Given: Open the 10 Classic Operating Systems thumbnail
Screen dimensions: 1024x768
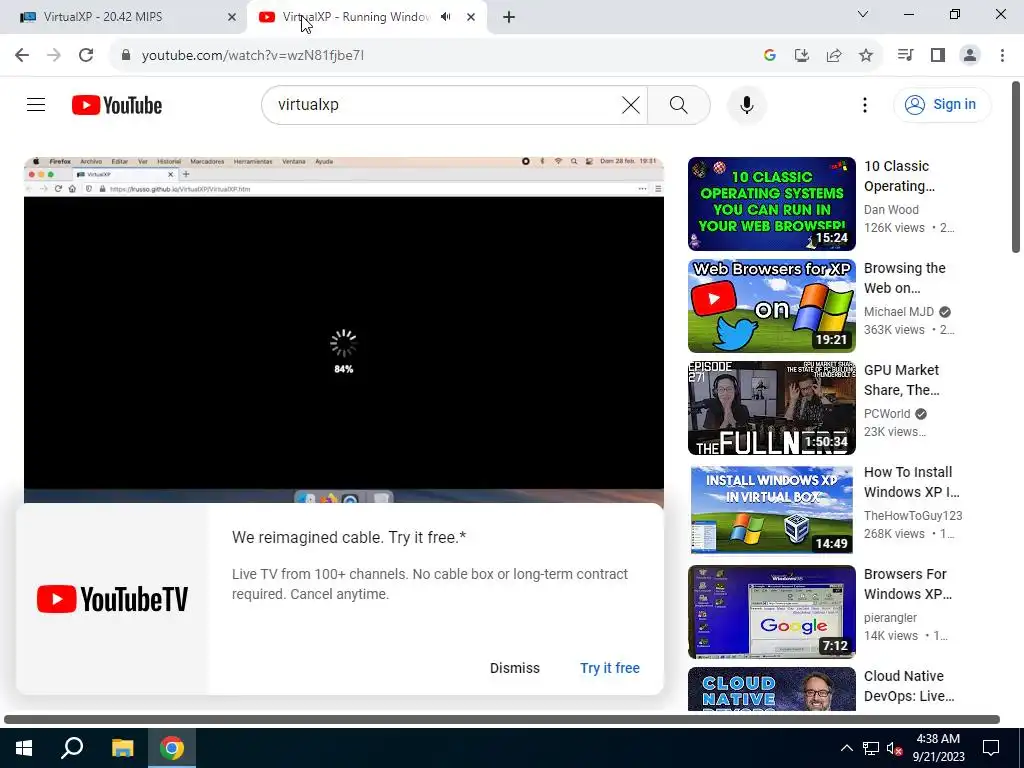Looking at the screenshot, I should tap(771, 204).
